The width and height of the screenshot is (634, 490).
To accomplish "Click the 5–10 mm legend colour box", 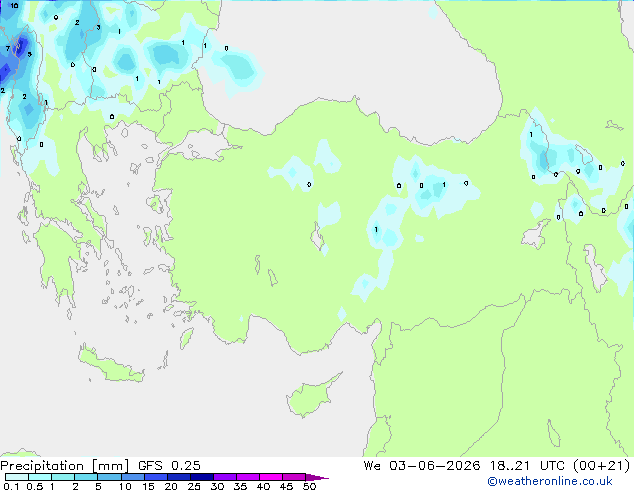I will [x=109, y=477].
